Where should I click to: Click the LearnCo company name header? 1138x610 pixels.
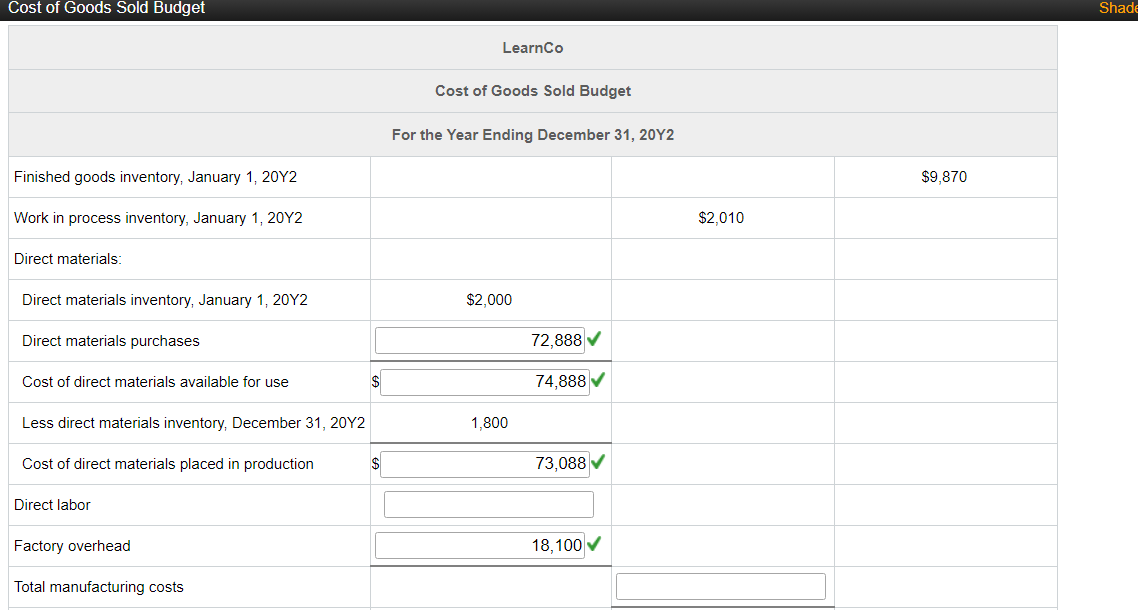532,47
